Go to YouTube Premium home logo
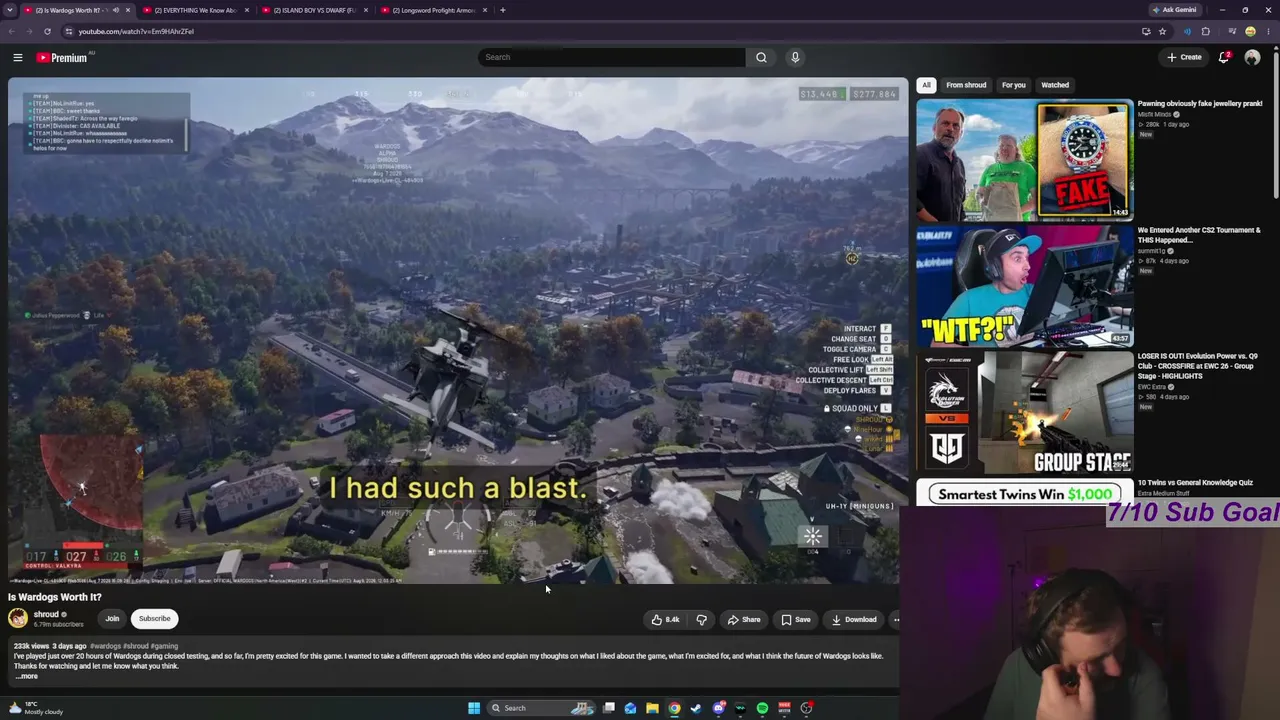 click(x=62, y=57)
